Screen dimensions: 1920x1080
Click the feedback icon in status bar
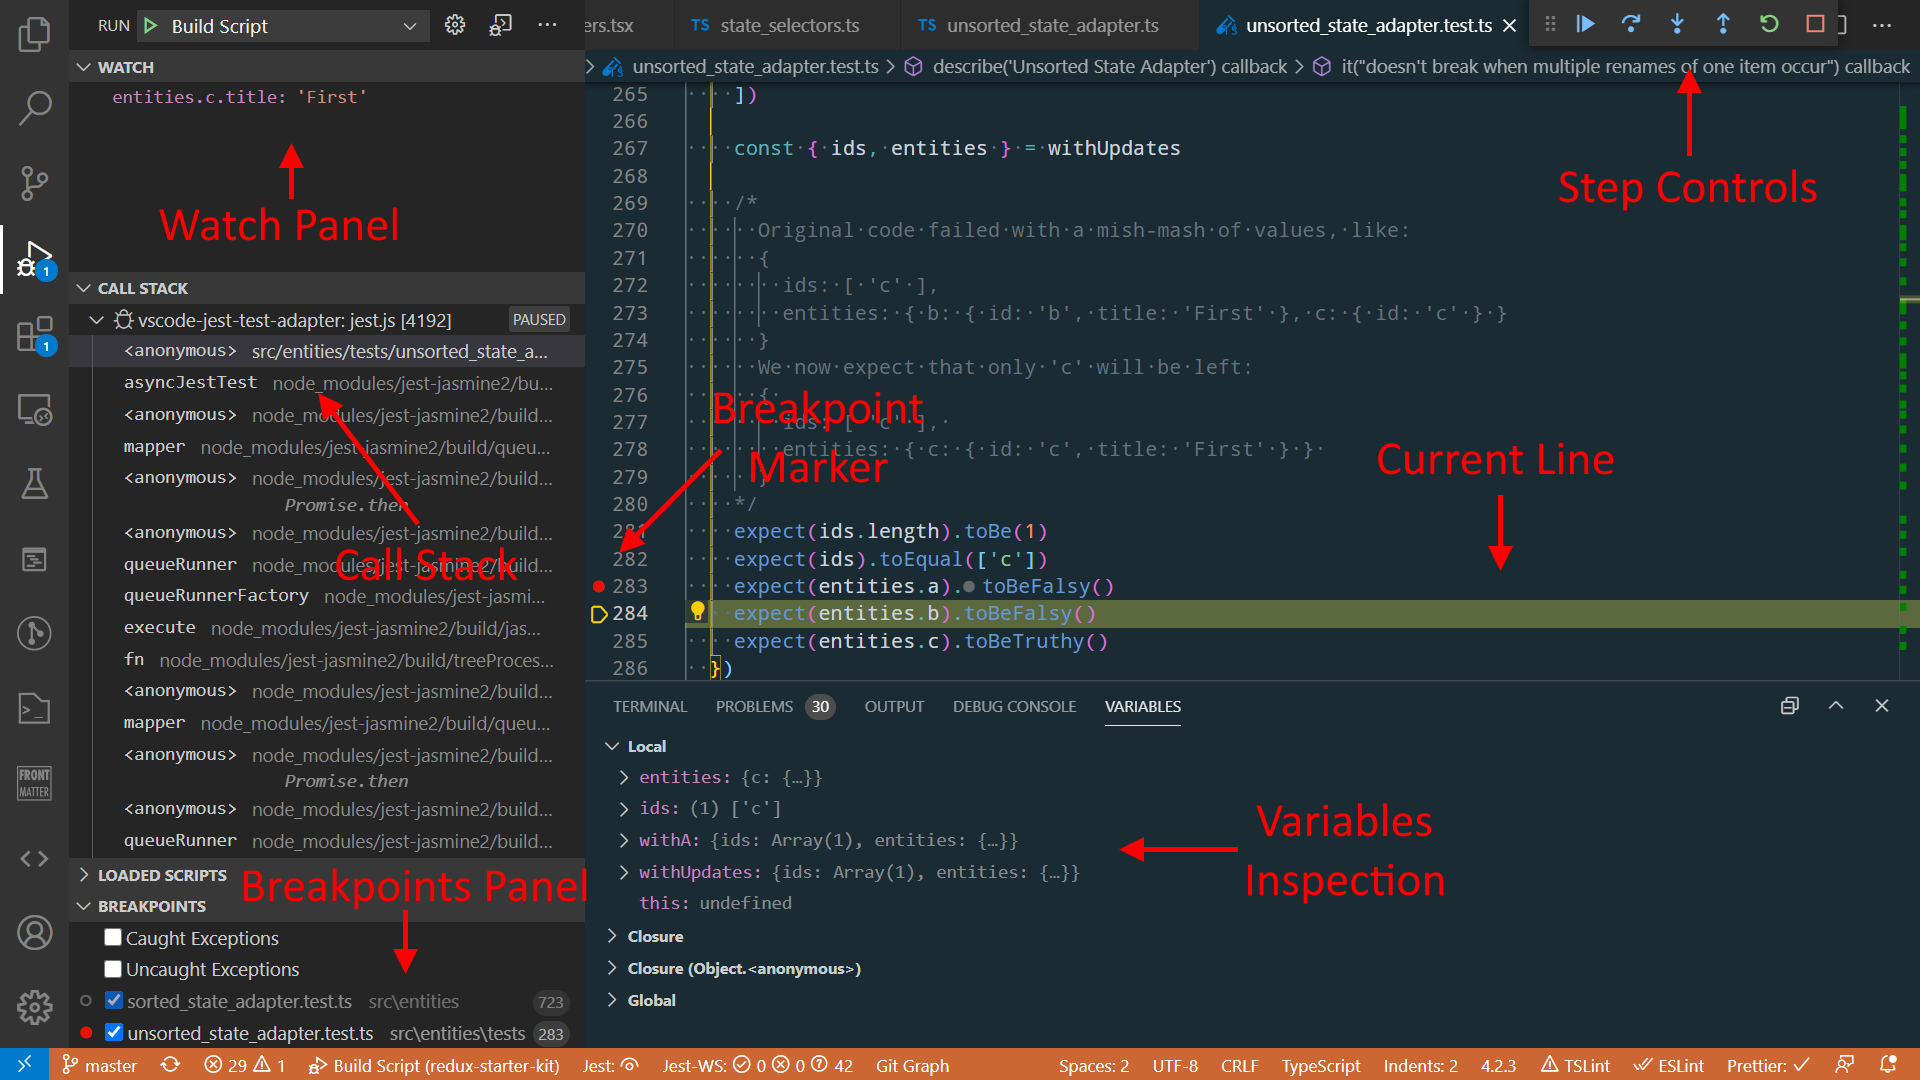pos(1845,1065)
